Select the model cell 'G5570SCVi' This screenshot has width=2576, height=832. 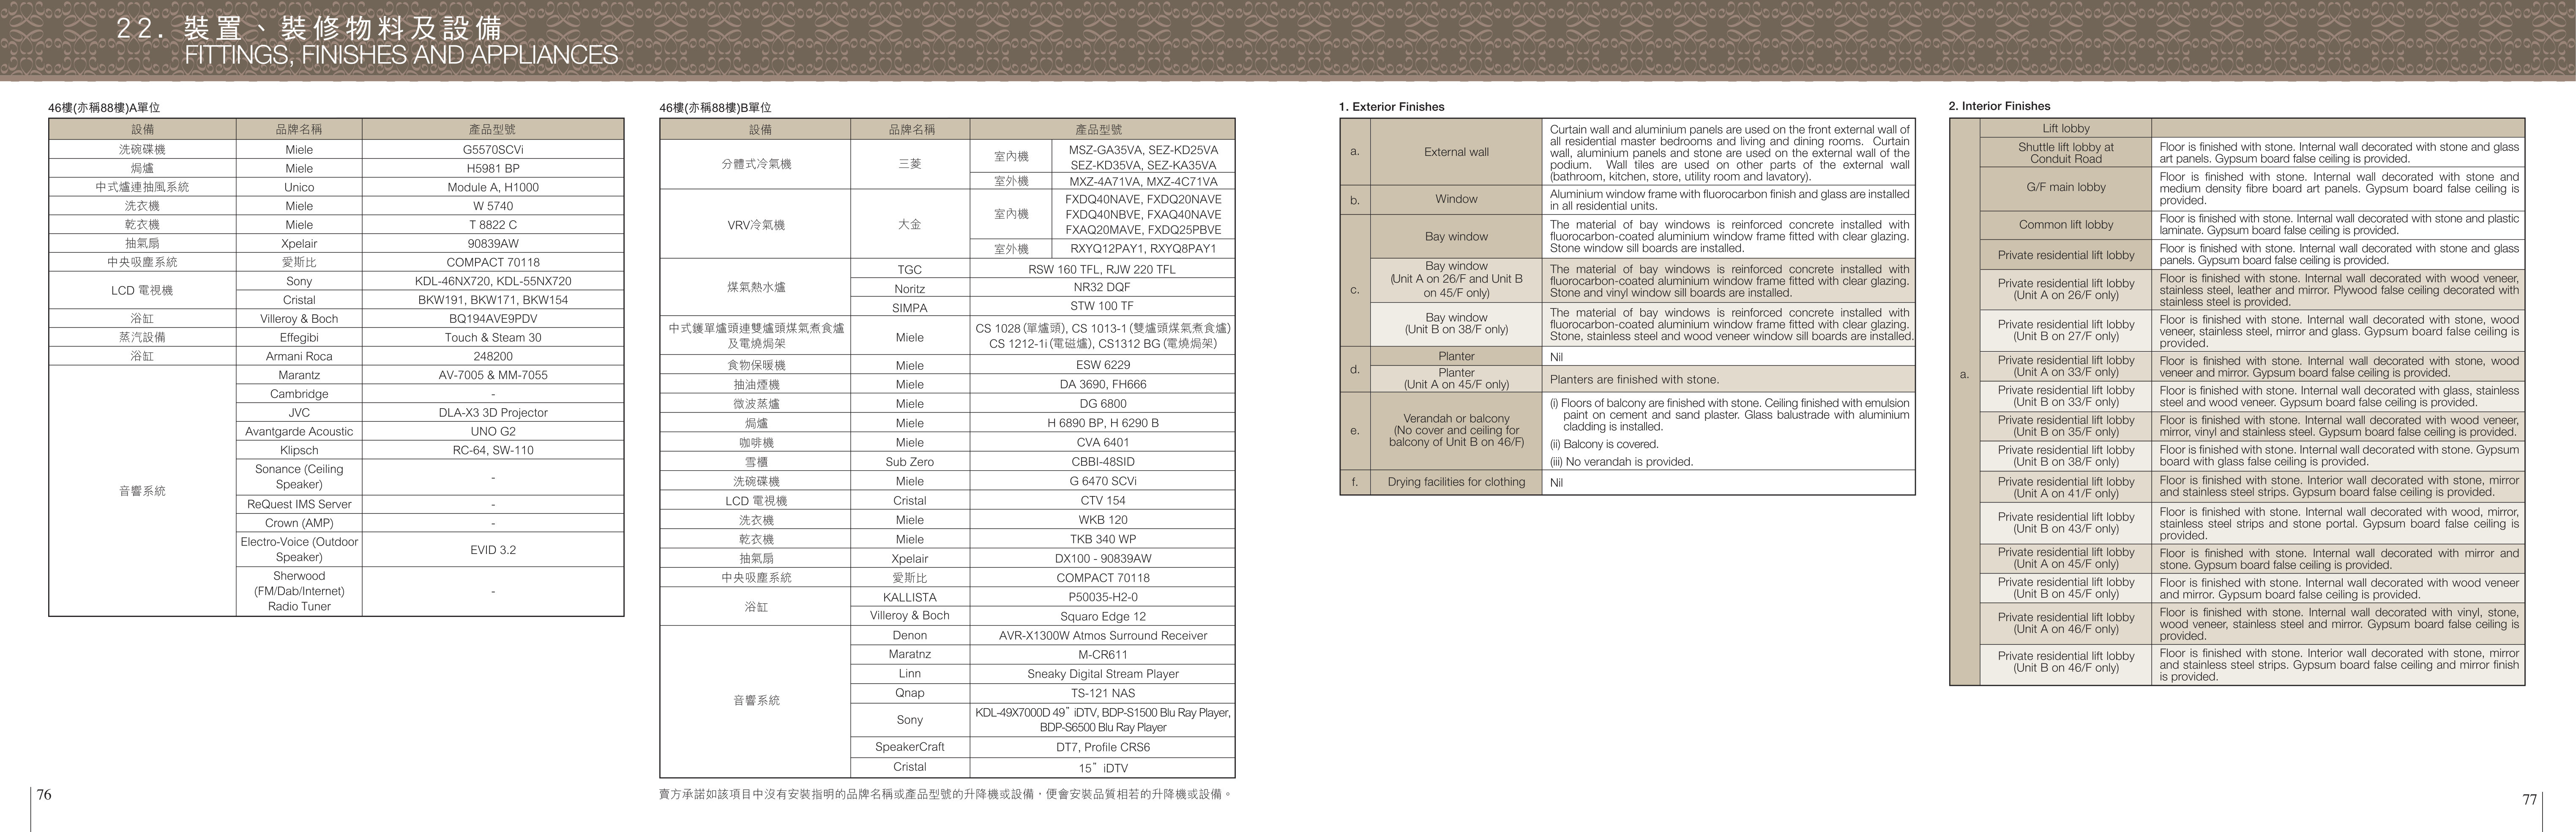(493, 150)
